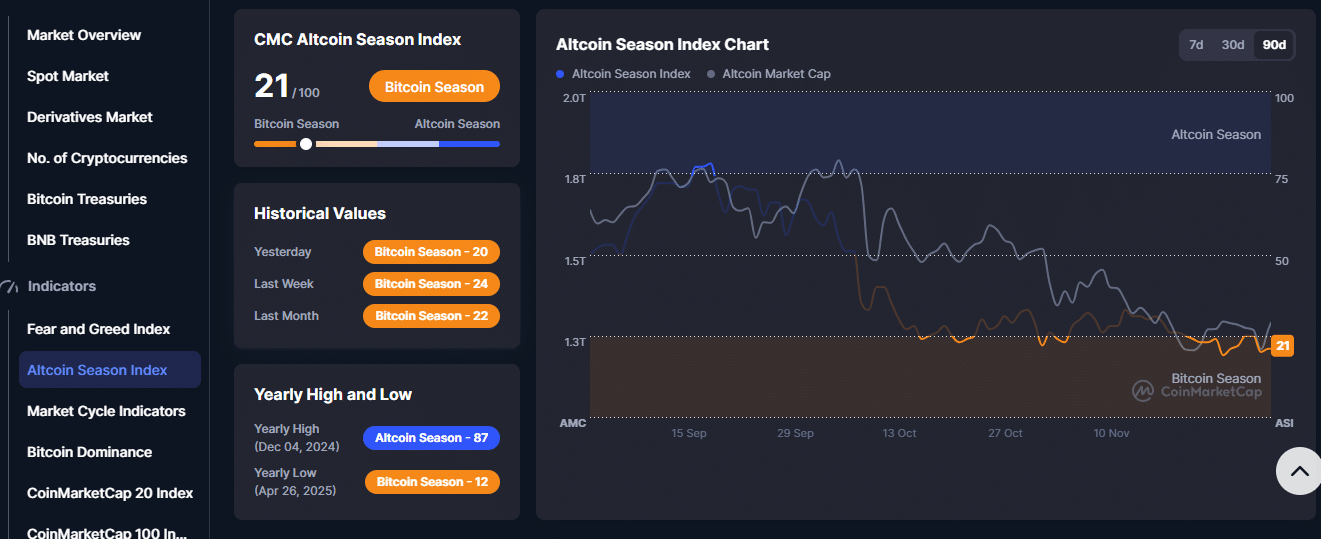Image resolution: width=1321 pixels, height=539 pixels.
Task: Switch chart range to 30d
Action: click(x=1233, y=45)
